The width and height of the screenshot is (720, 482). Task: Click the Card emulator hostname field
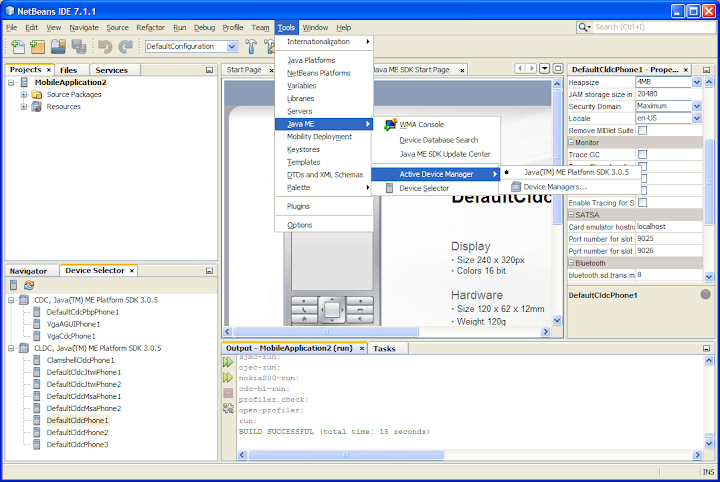tap(669, 227)
